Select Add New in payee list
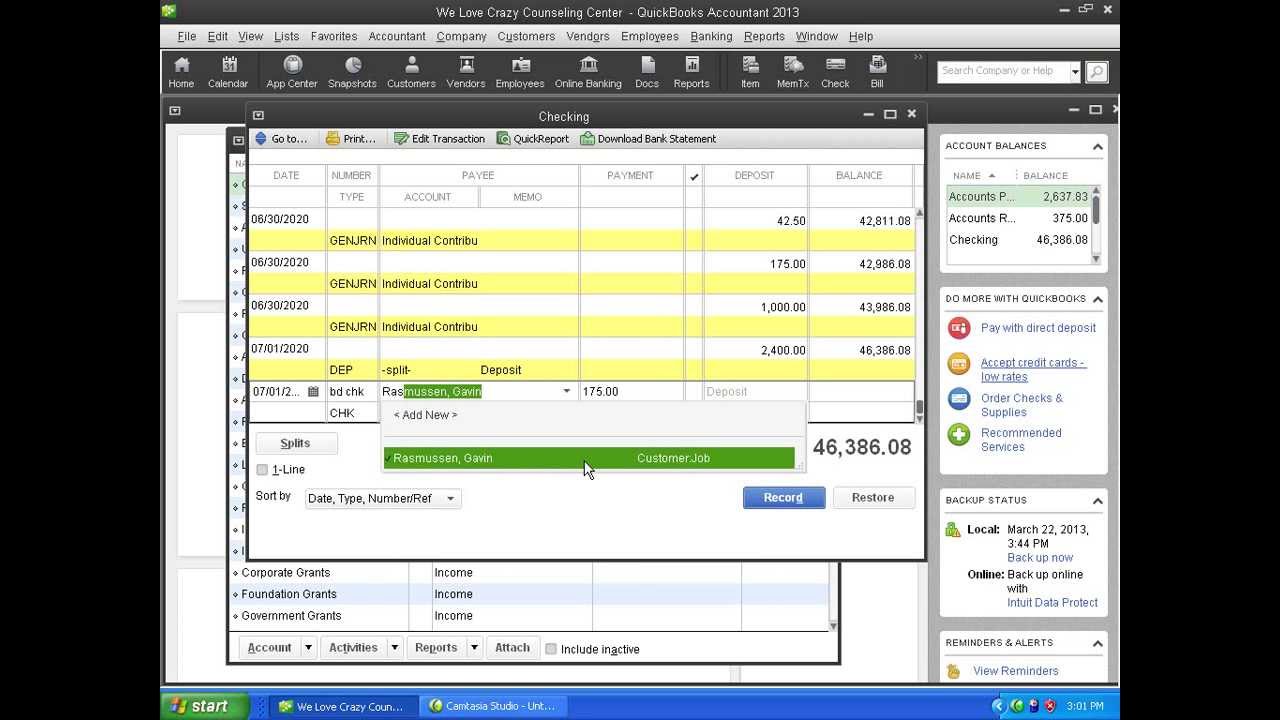Image resolution: width=1280 pixels, height=720 pixels. pos(425,415)
